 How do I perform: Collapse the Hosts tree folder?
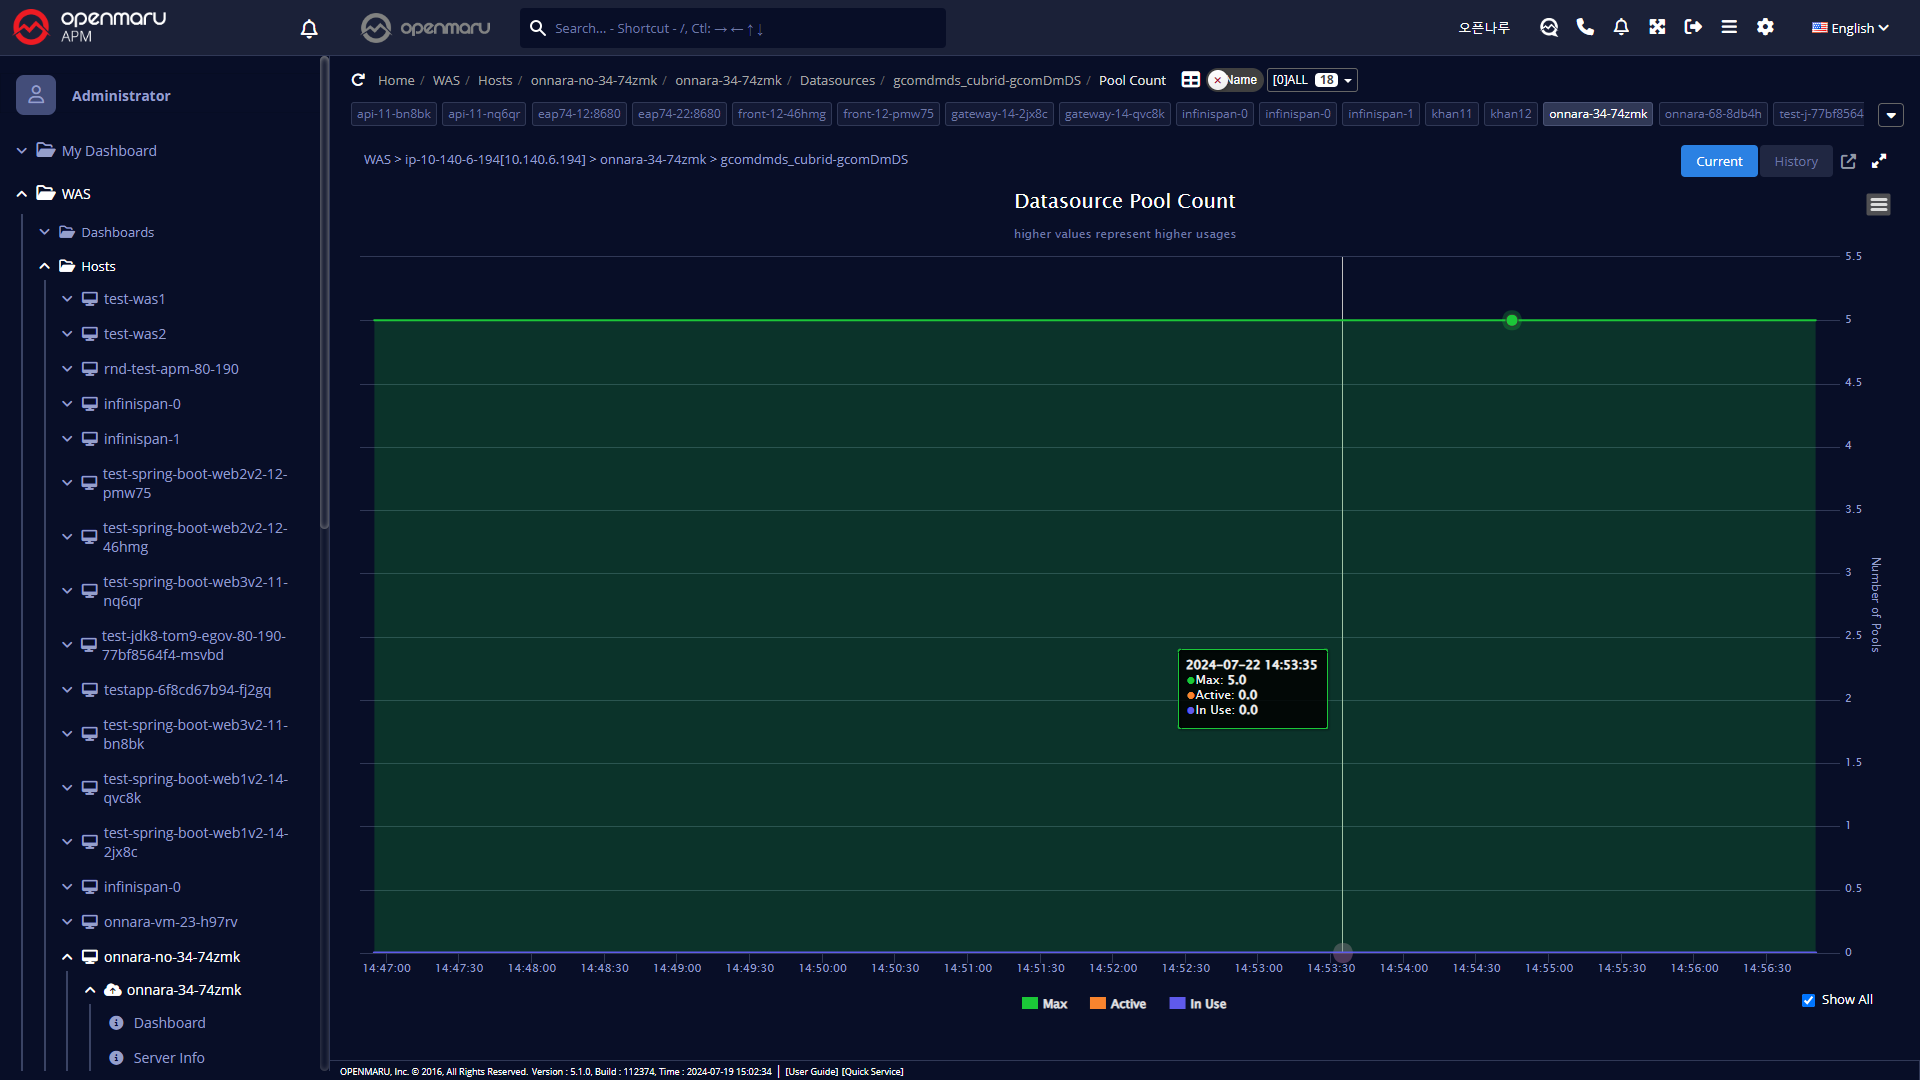(x=44, y=266)
